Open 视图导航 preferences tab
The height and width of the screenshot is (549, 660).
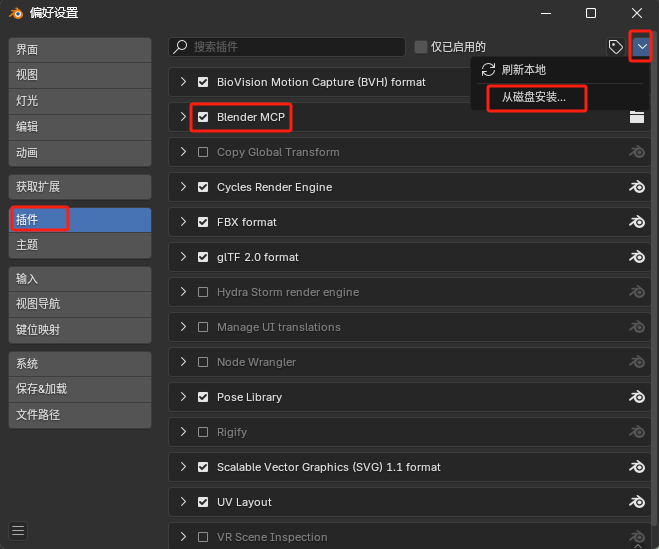coord(80,304)
